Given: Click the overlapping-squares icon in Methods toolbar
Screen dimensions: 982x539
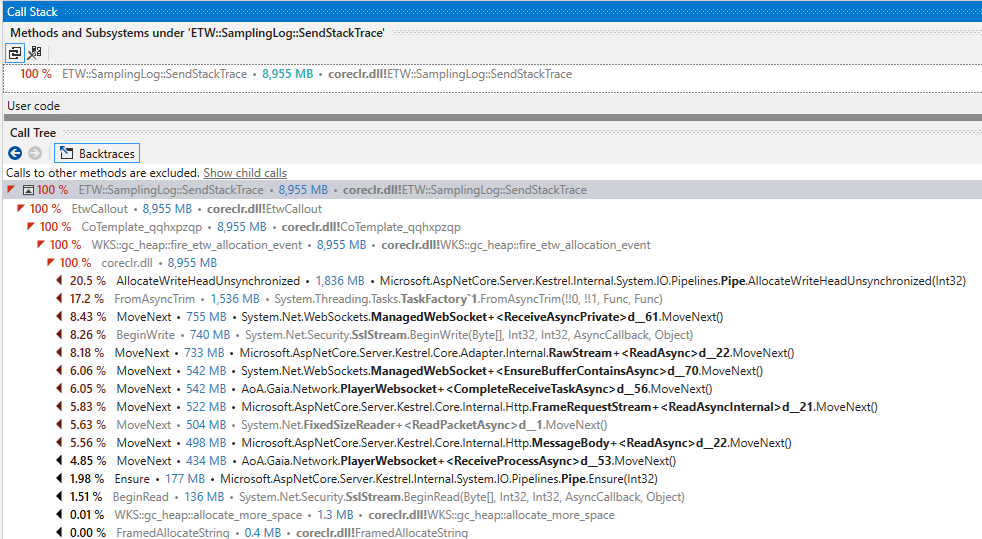Looking at the screenshot, I should (x=15, y=52).
